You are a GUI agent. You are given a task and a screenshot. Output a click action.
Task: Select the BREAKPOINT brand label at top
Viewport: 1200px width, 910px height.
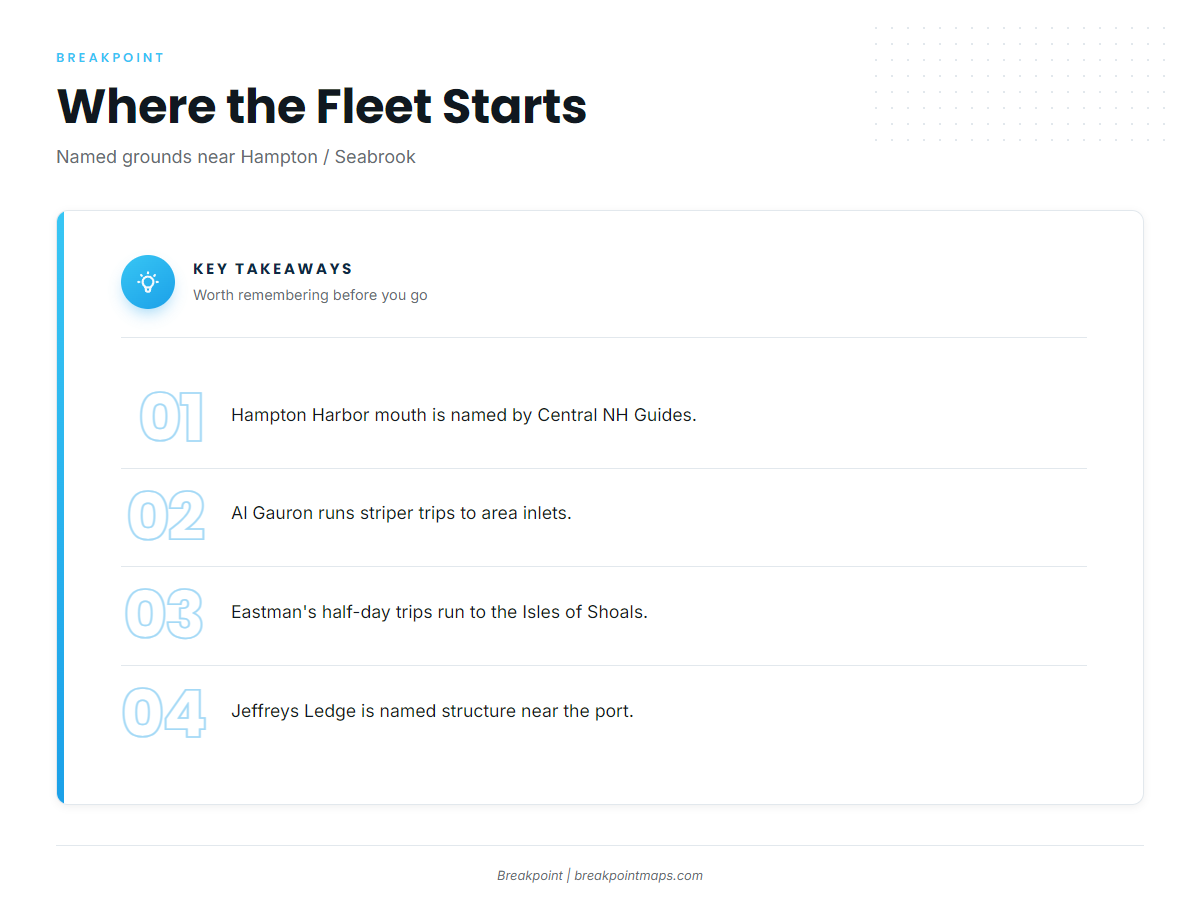coord(110,58)
